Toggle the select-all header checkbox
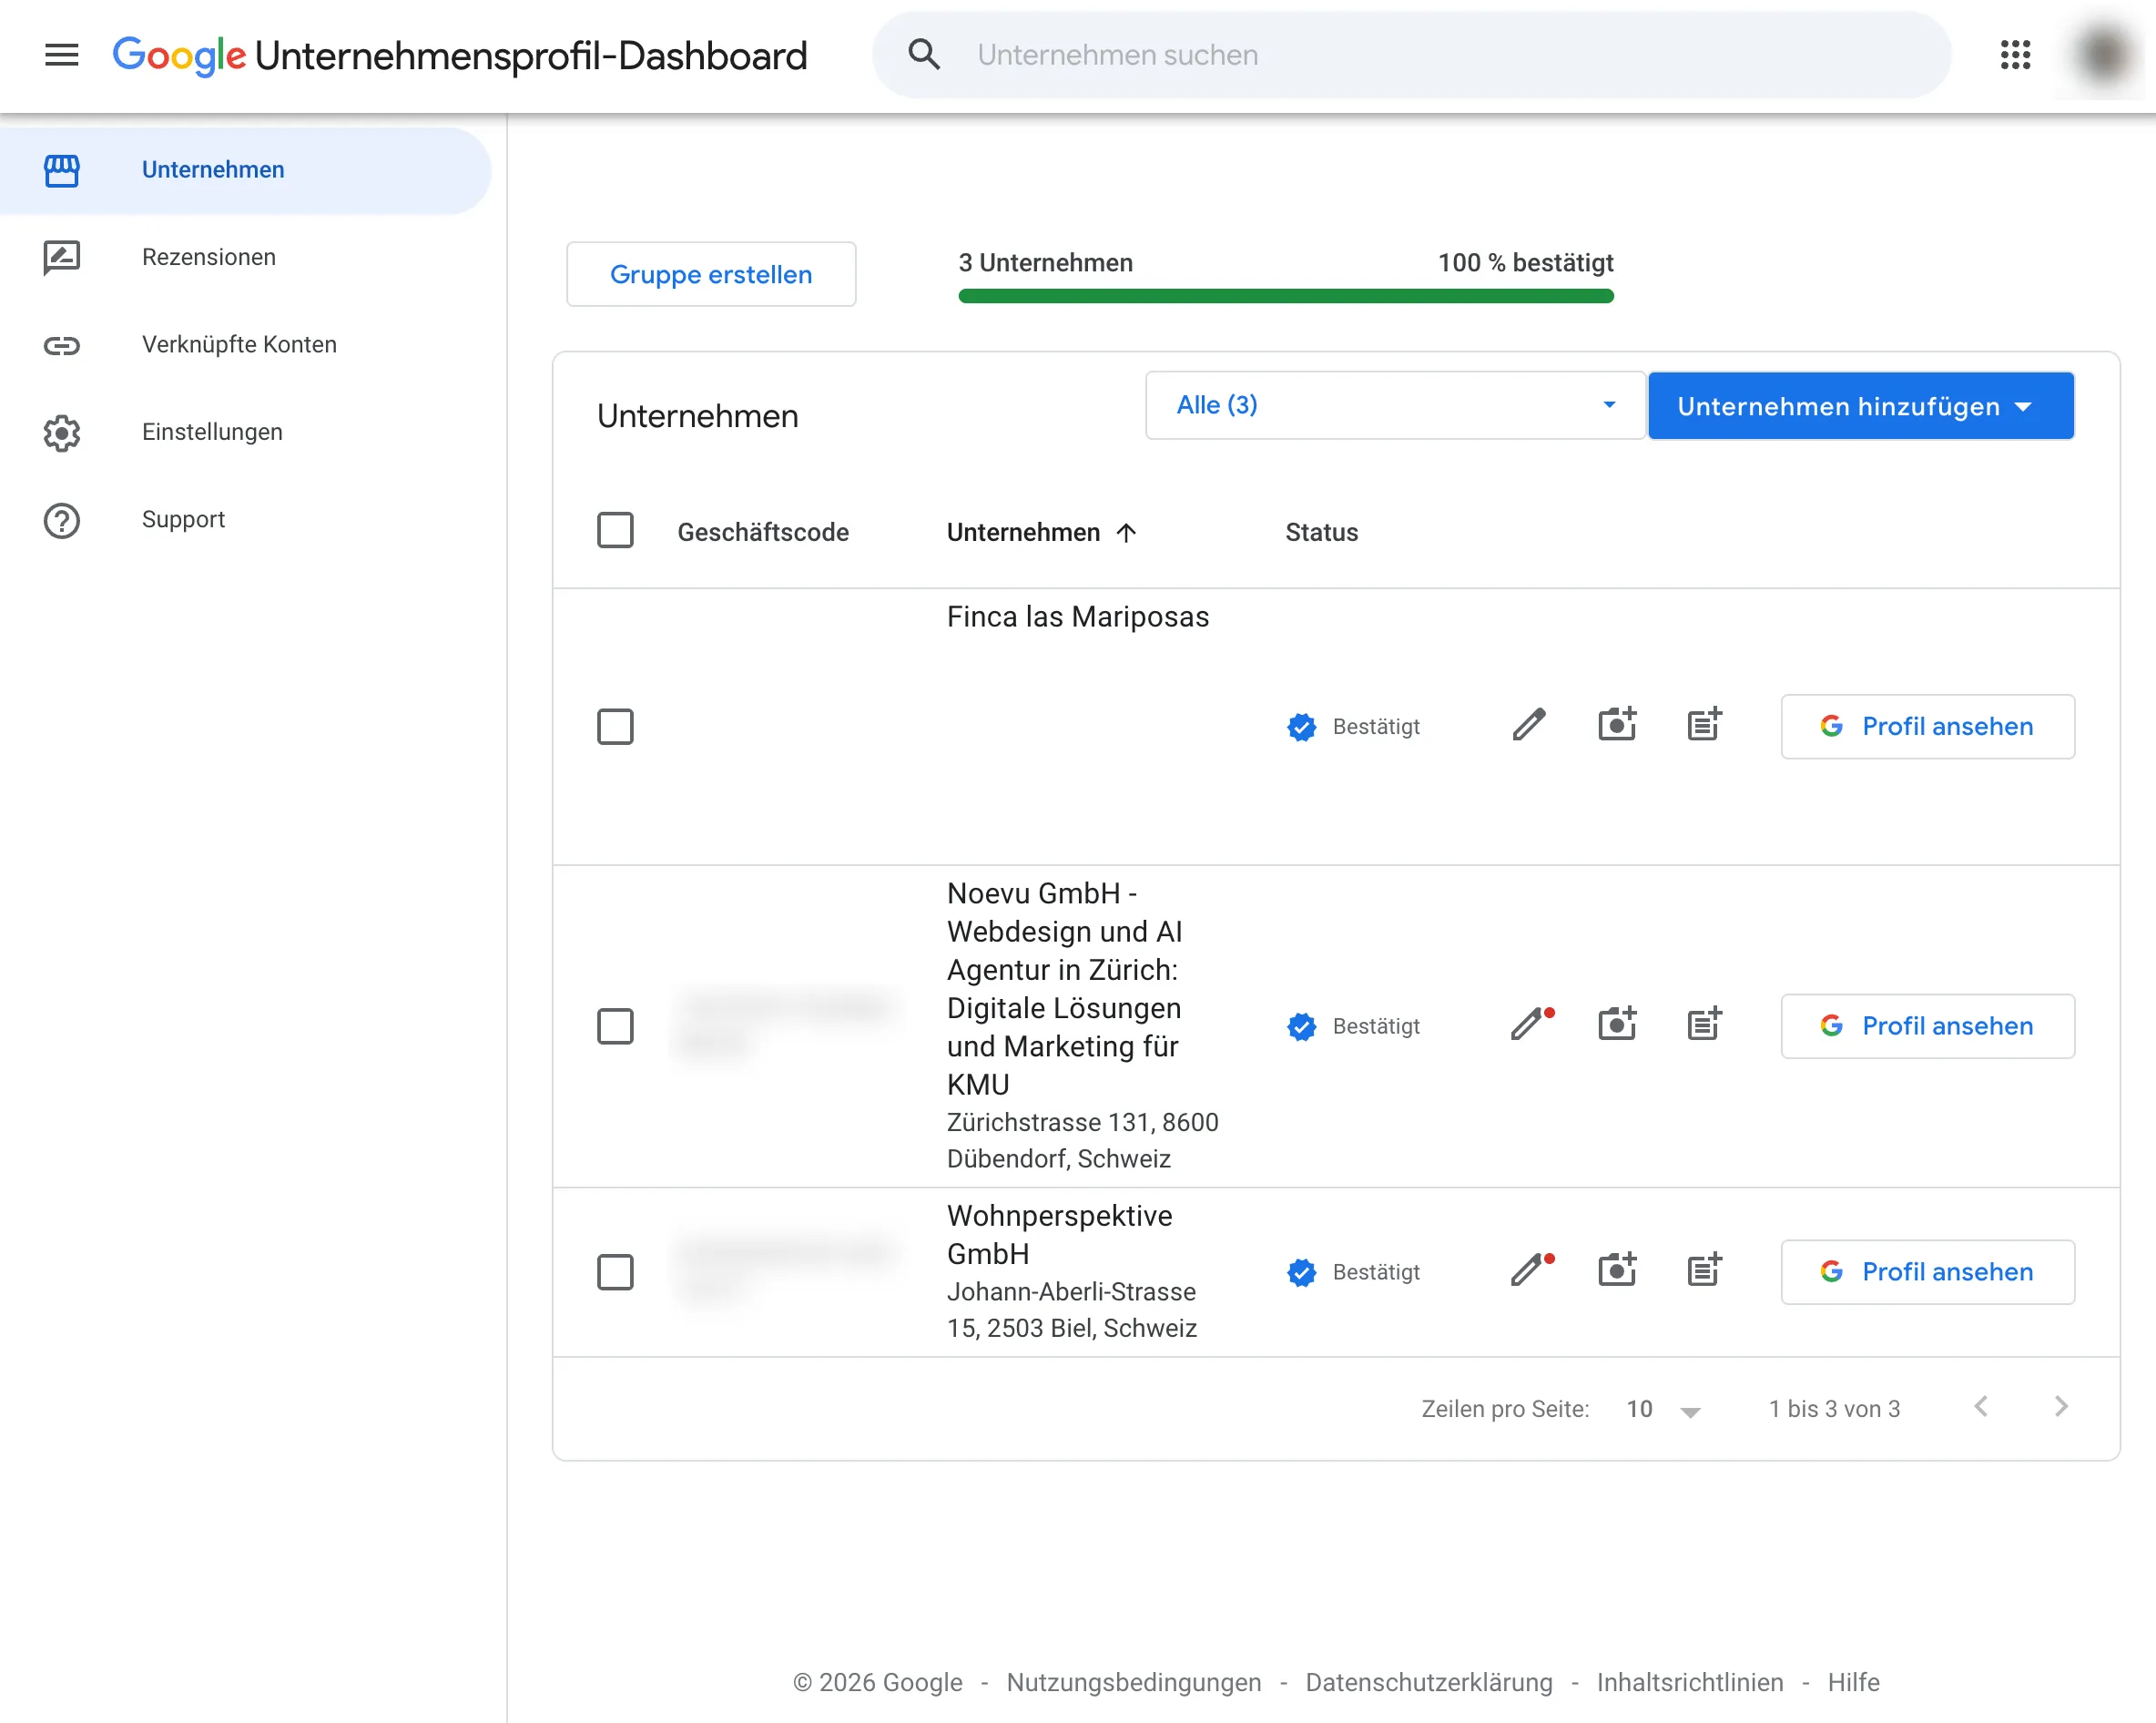Screen dimensions: 2156x1723 [615, 530]
